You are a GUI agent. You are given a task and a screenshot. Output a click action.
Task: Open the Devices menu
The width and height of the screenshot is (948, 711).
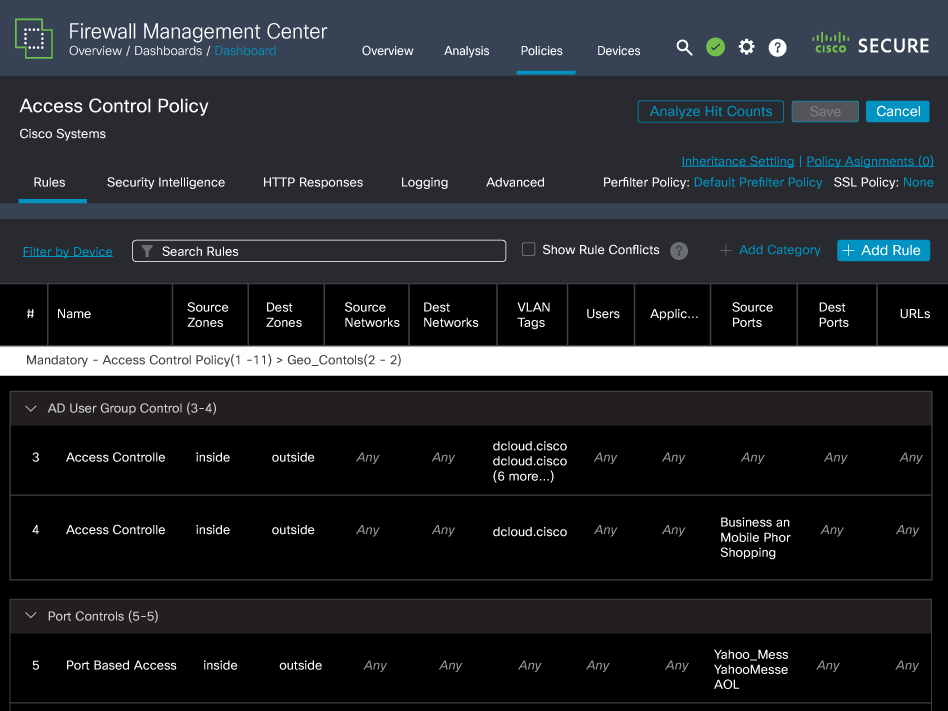618,51
